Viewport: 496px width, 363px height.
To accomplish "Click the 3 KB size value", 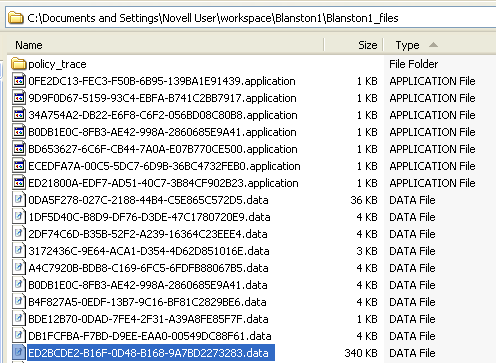I will pos(367,251).
